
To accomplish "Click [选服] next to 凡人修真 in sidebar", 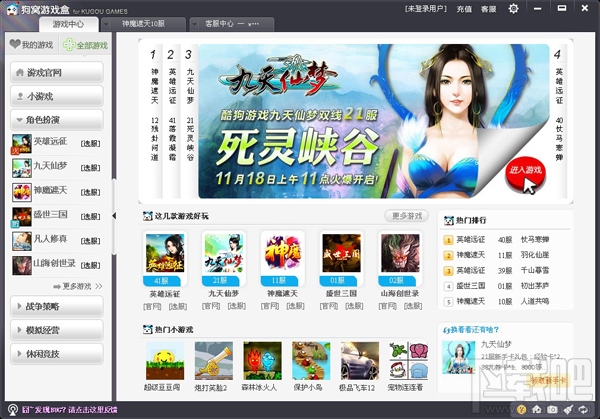I will 90,241.
